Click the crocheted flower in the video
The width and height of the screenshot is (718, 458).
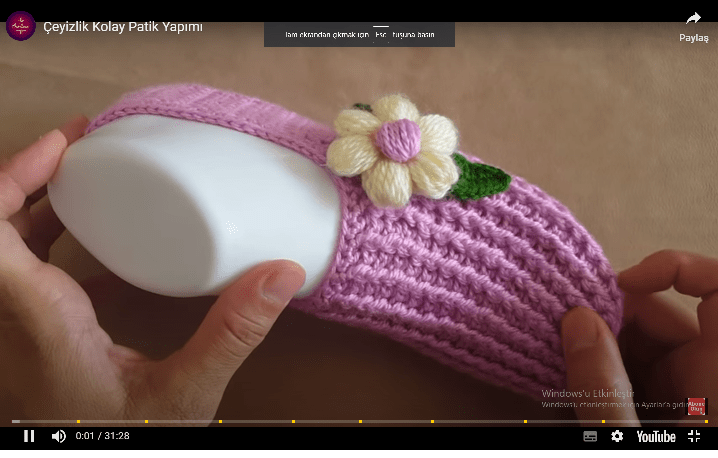pyautogui.click(x=394, y=148)
